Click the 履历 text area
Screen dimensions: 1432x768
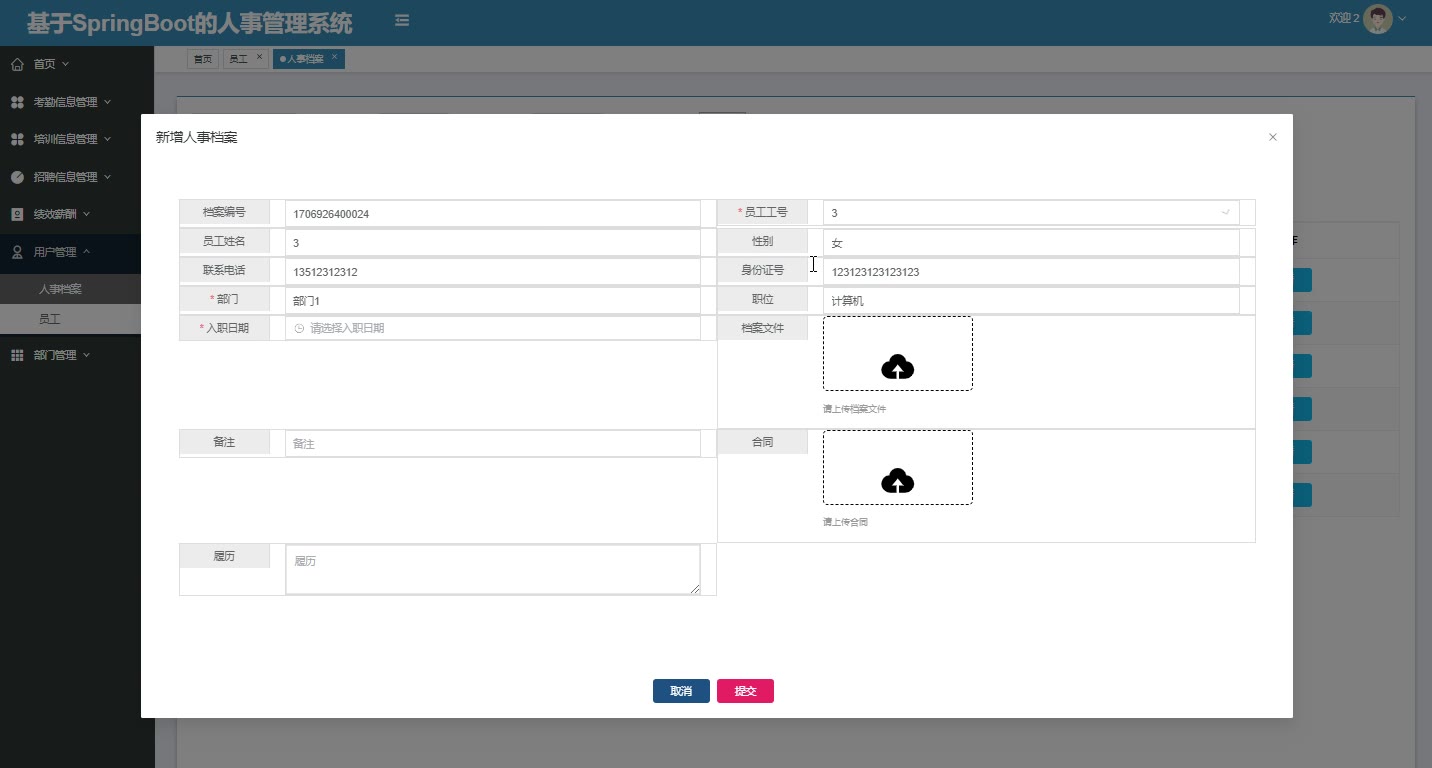click(x=493, y=570)
